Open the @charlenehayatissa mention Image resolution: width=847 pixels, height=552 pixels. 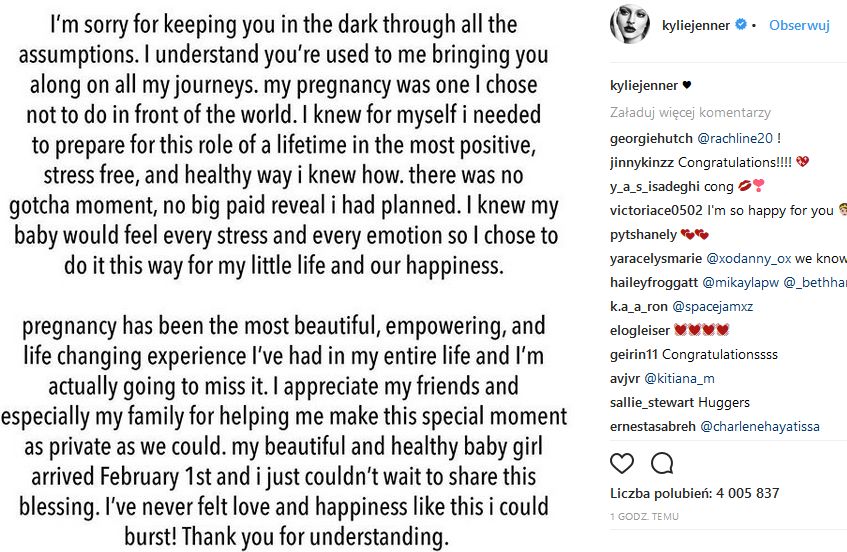(759, 426)
